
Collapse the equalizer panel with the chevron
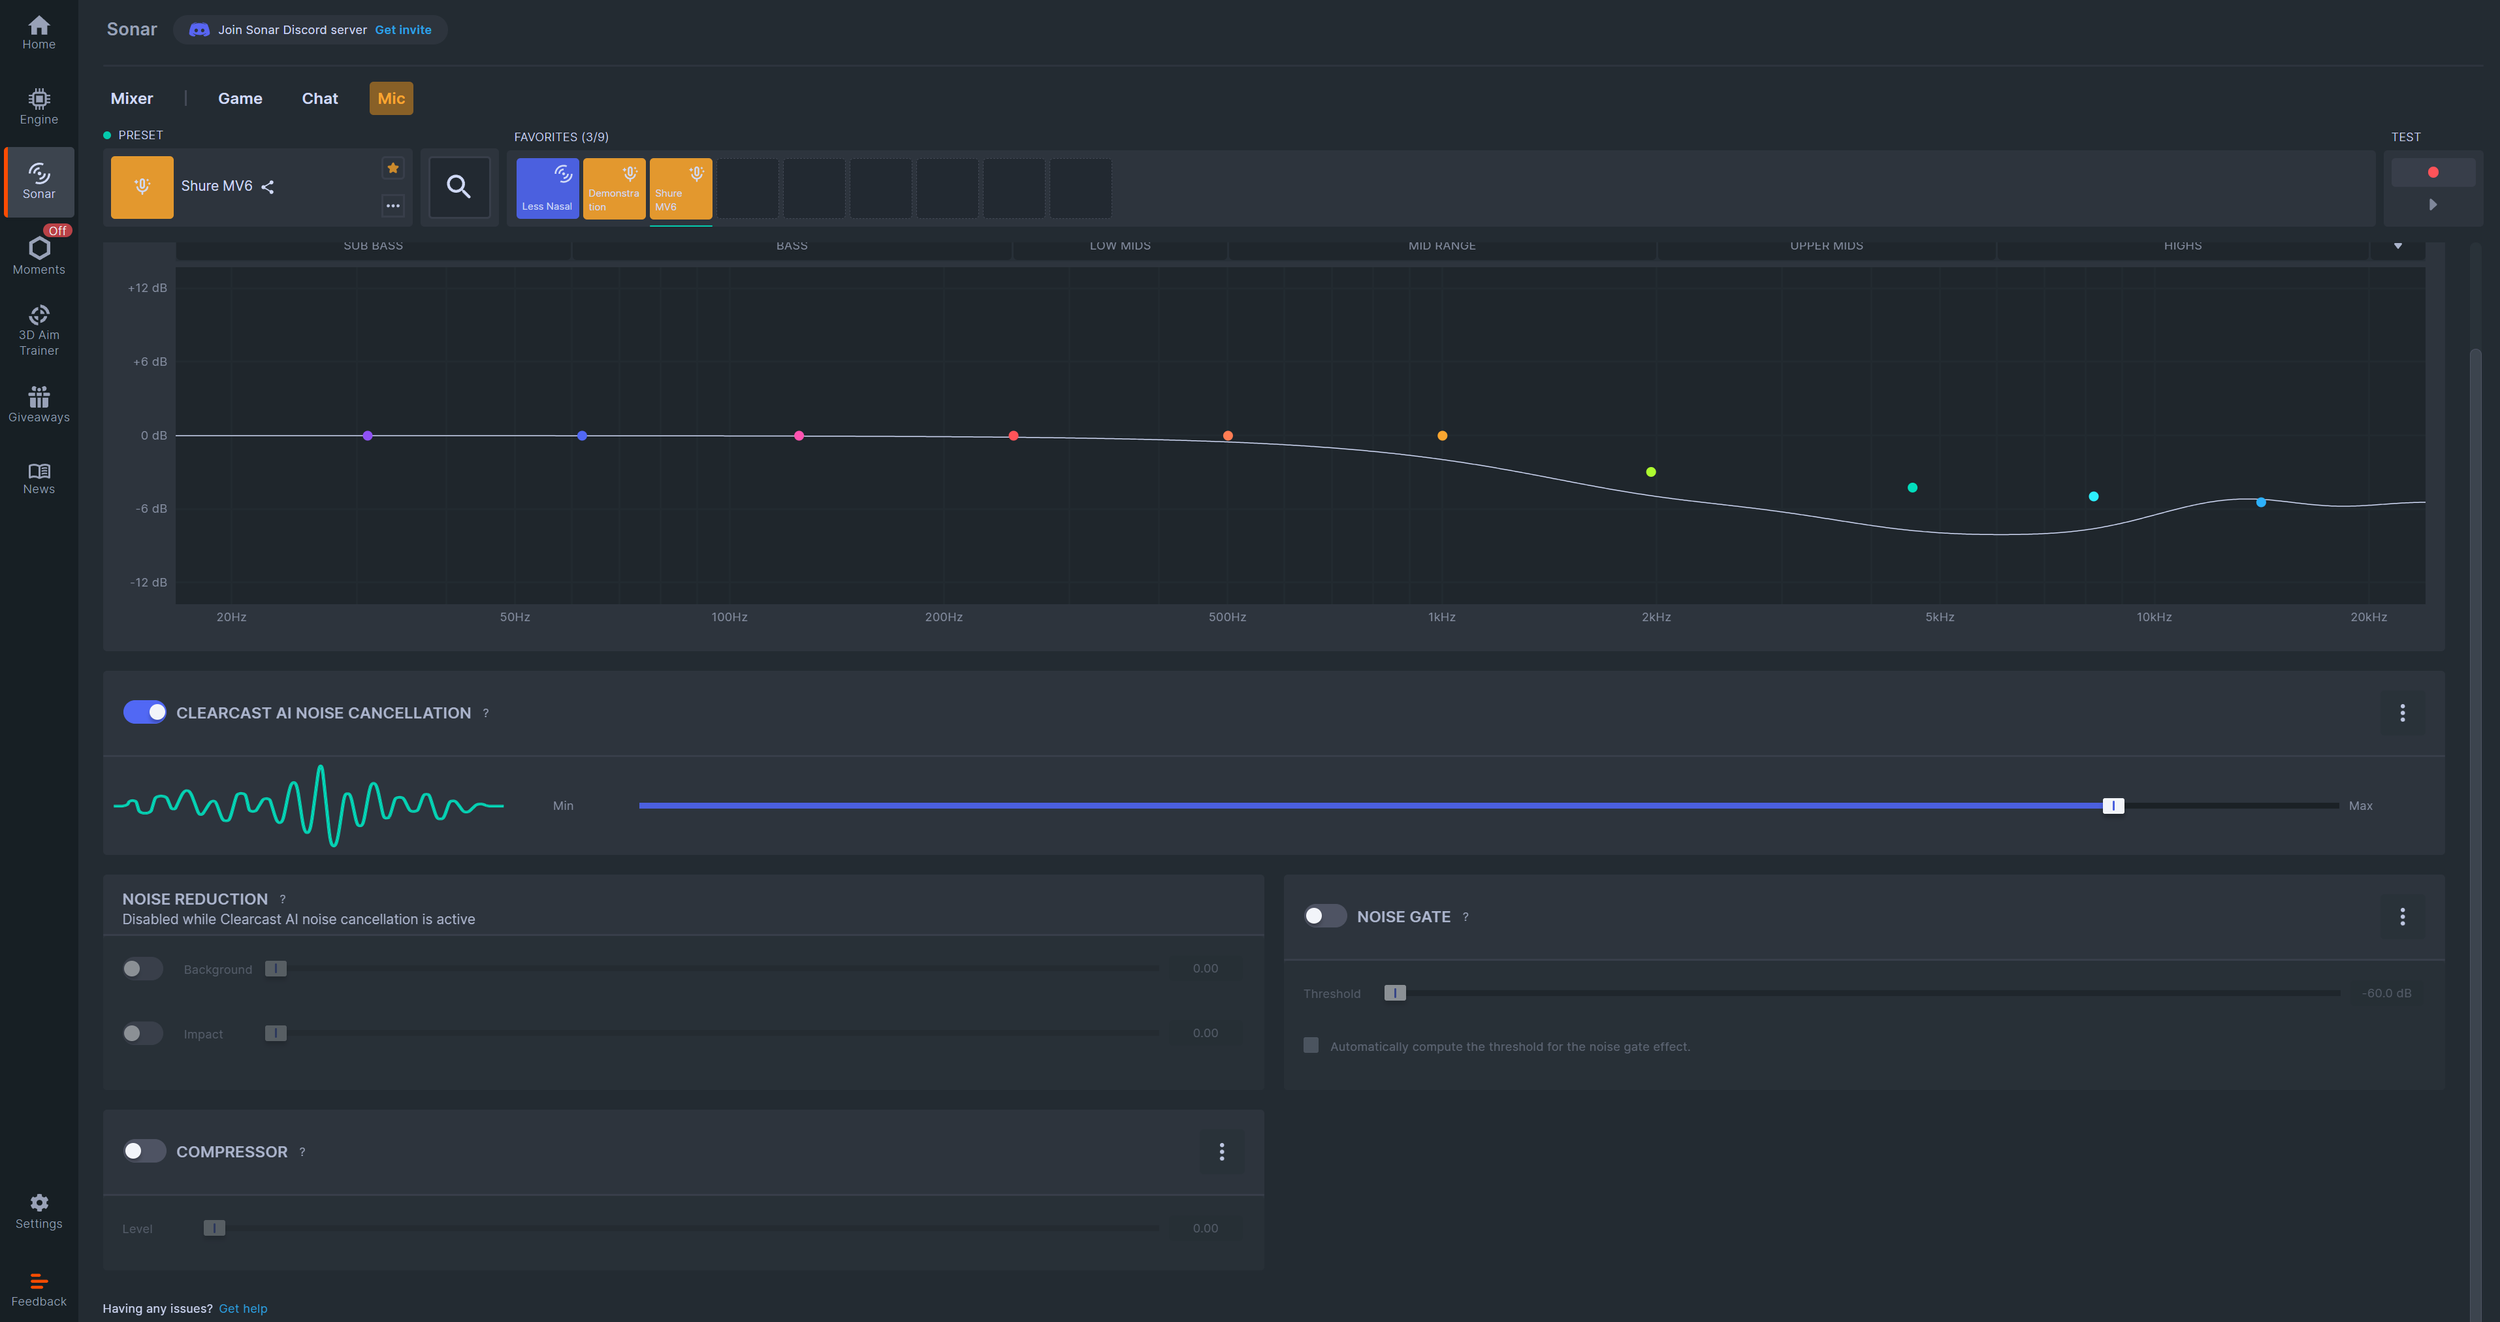pyautogui.click(x=2398, y=245)
